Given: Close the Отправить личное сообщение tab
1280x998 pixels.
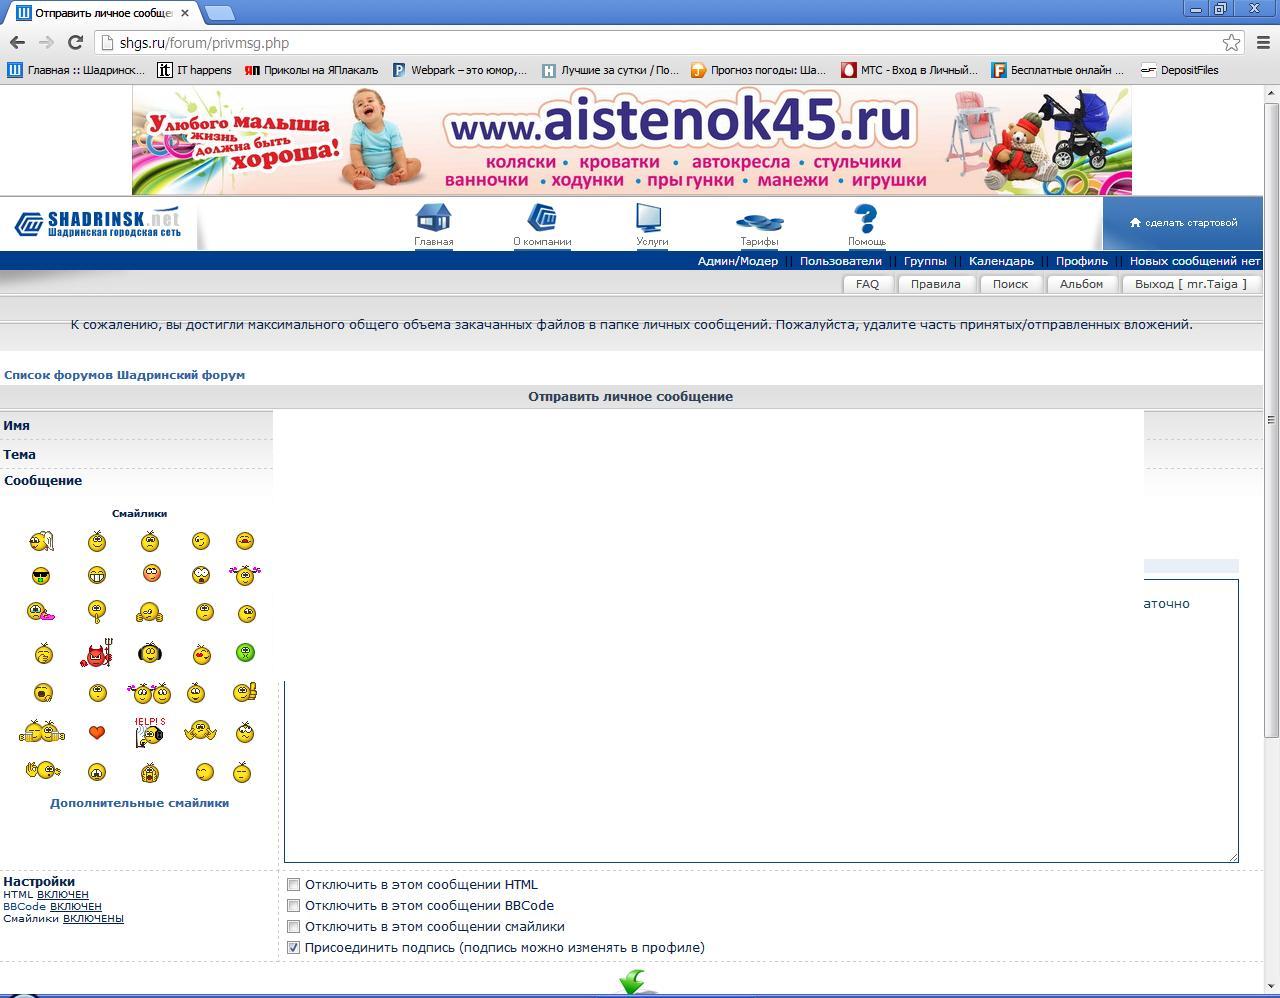Looking at the screenshot, I should tap(185, 13).
